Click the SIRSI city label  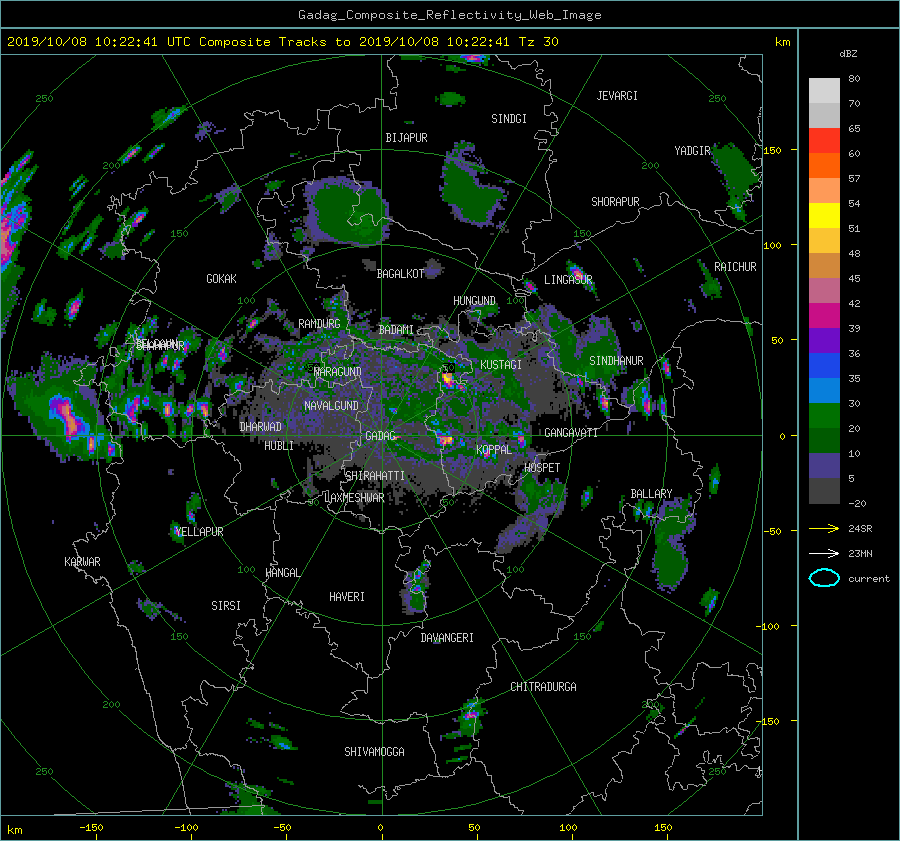(x=226, y=606)
